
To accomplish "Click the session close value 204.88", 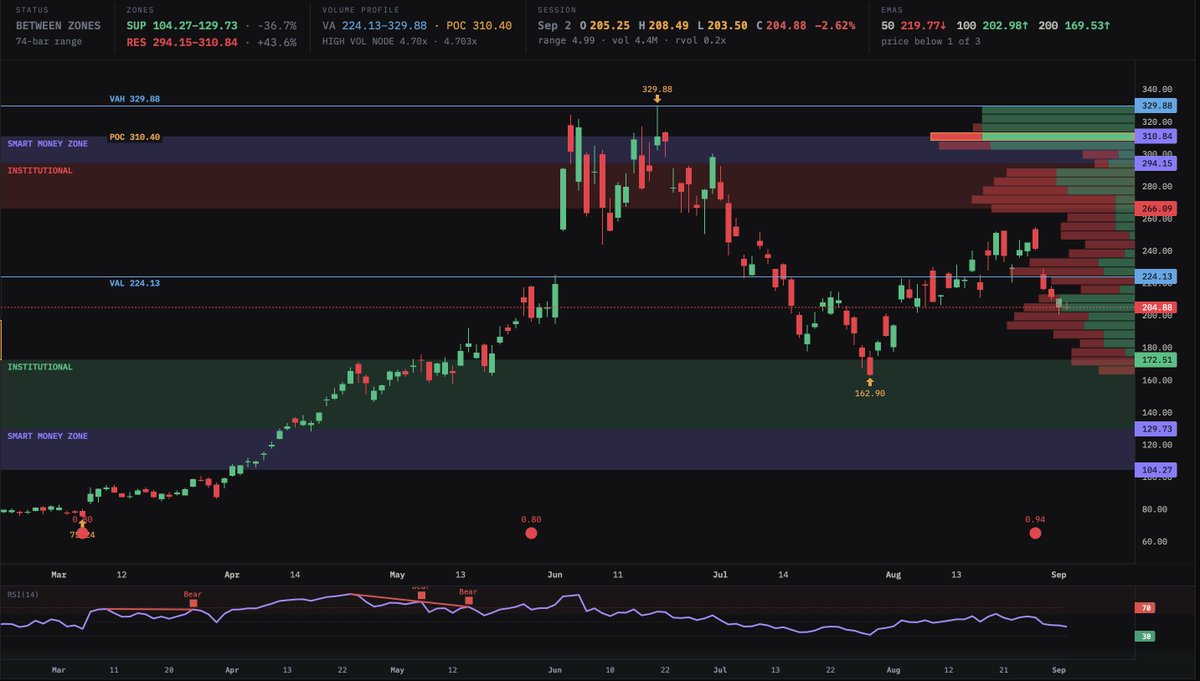I will tap(788, 26).
